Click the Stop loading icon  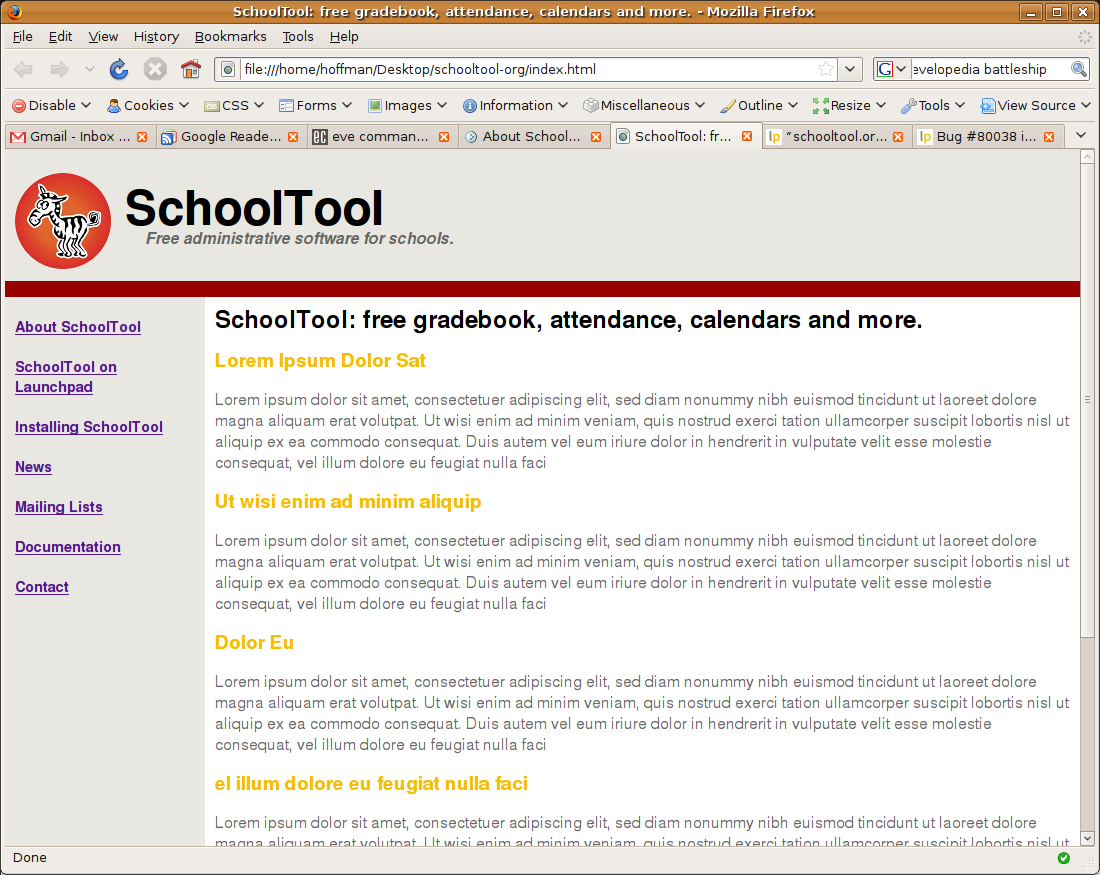tap(155, 69)
